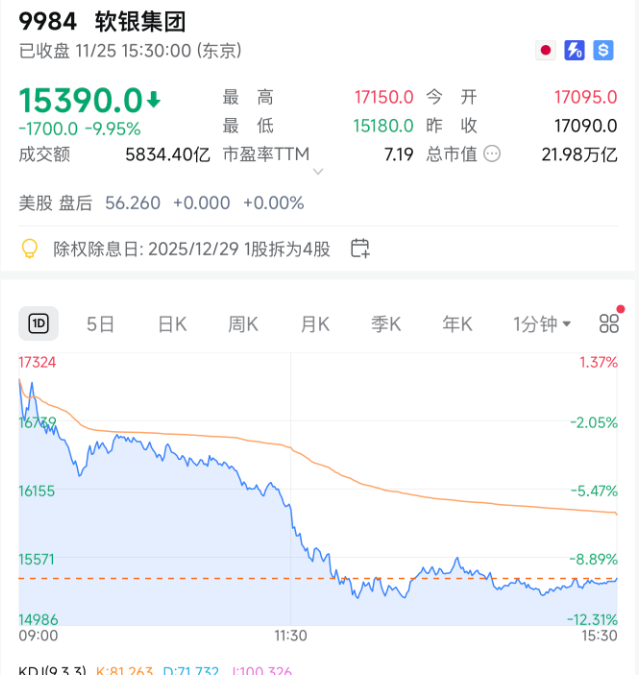
Task: Select the 1D intraday chart tab
Action: pyautogui.click(x=39, y=323)
